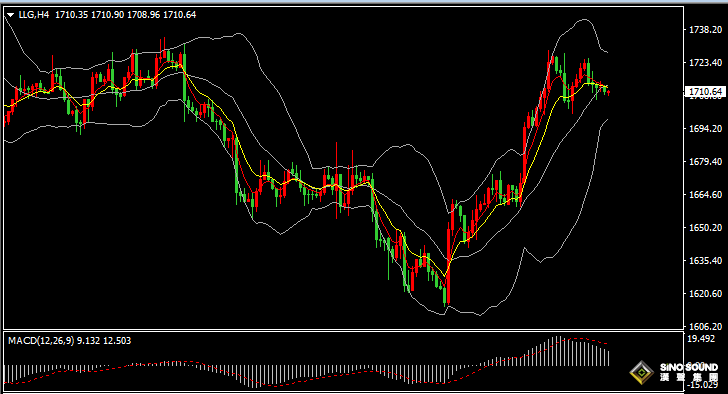Click the 1738.20 price axis label
Viewport: 728px width, 394px height.
tap(705, 30)
